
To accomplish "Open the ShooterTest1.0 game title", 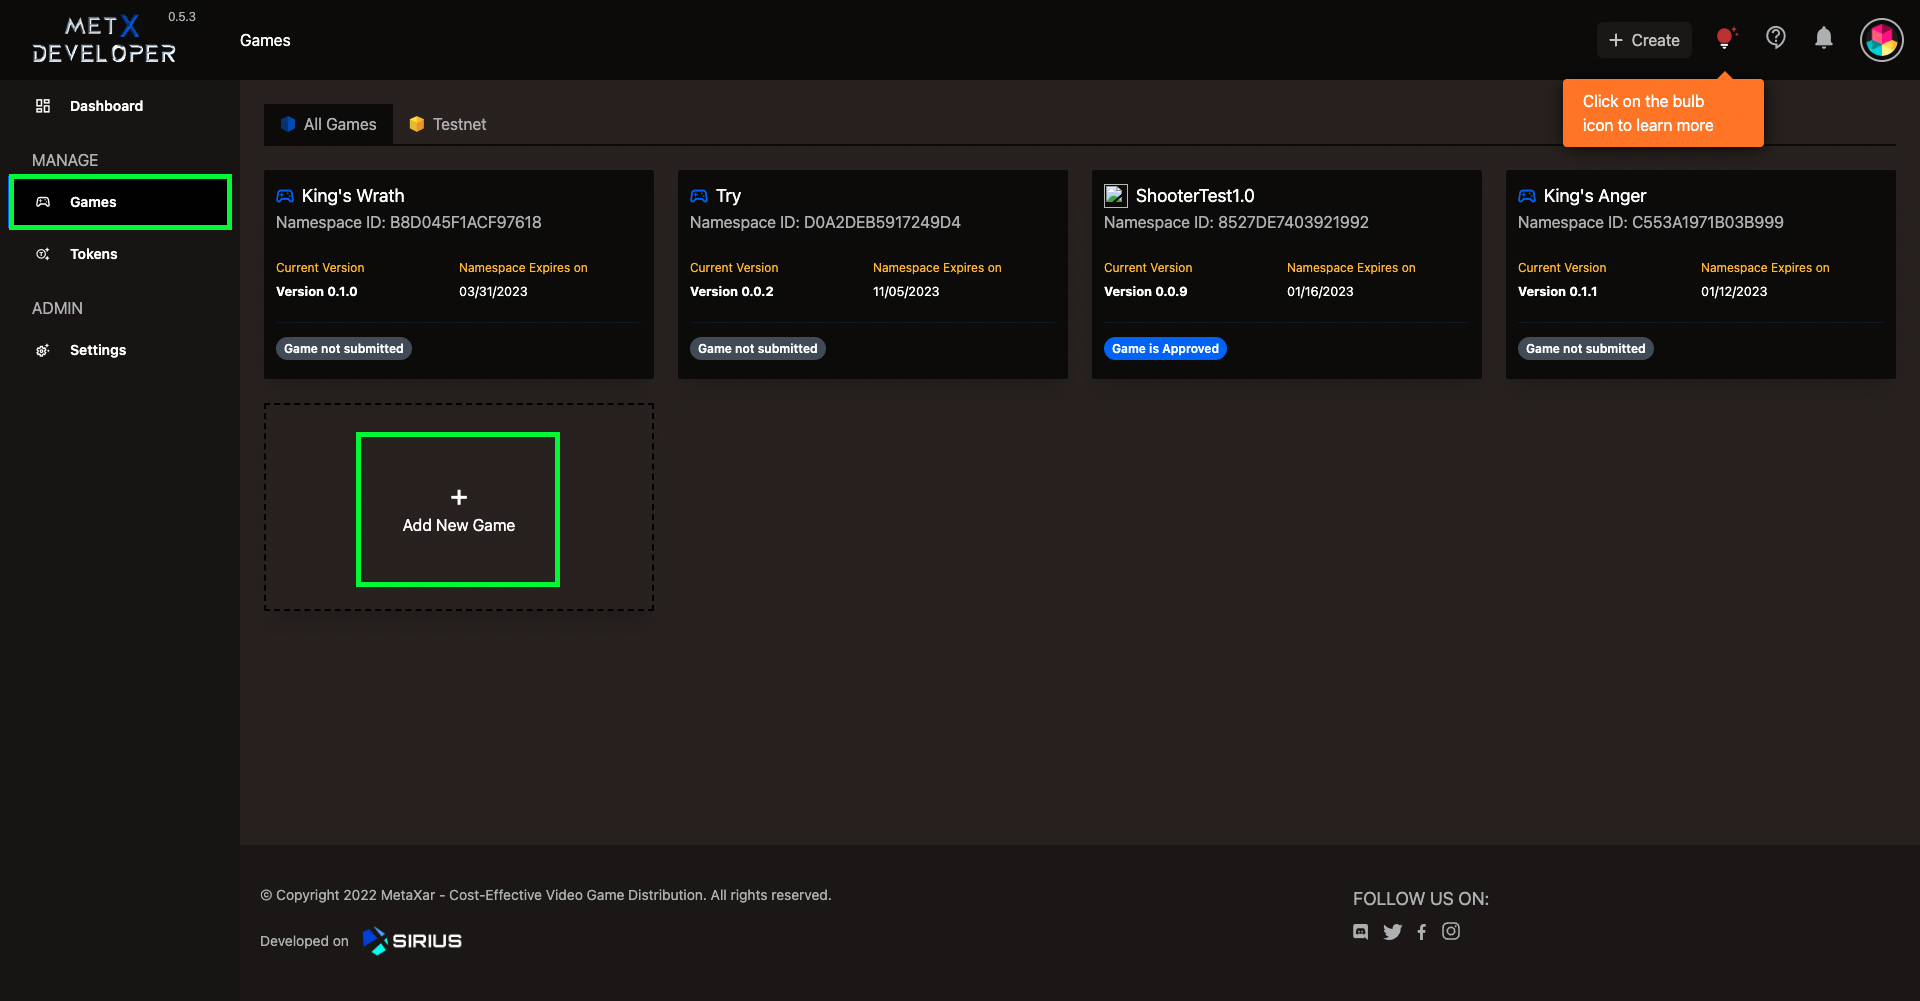I will coord(1195,196).
